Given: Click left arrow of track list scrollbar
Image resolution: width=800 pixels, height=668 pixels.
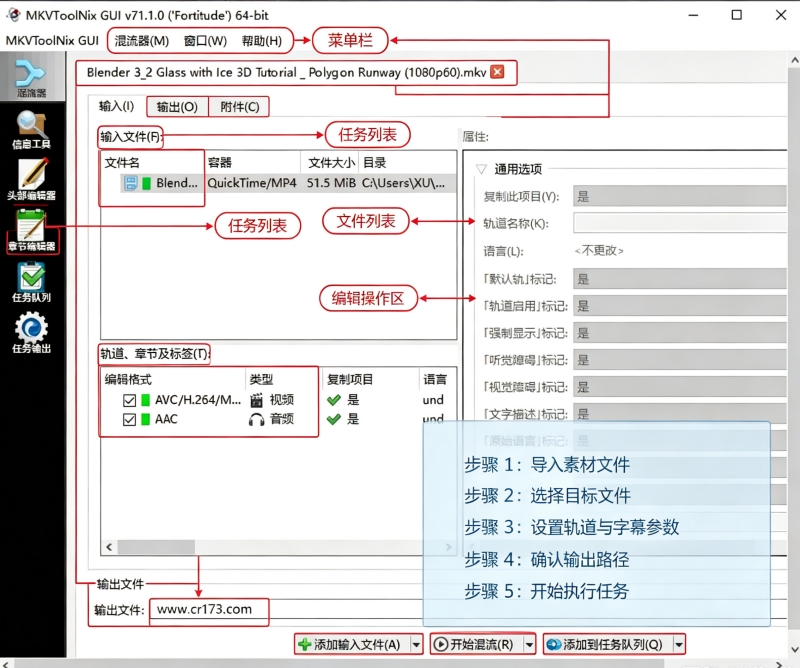Looking at the screenshot, I should tap(109, 547).
